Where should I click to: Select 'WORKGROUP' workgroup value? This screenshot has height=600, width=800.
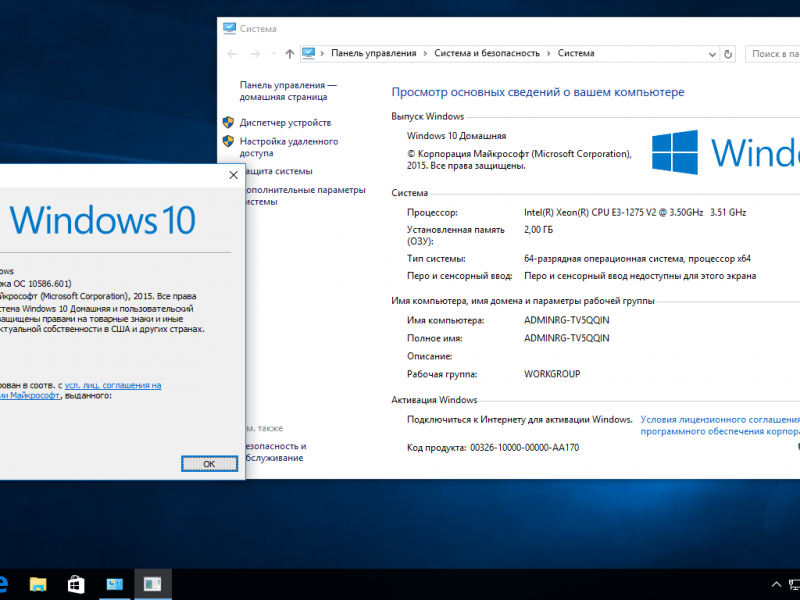click(x=552, y=374)
